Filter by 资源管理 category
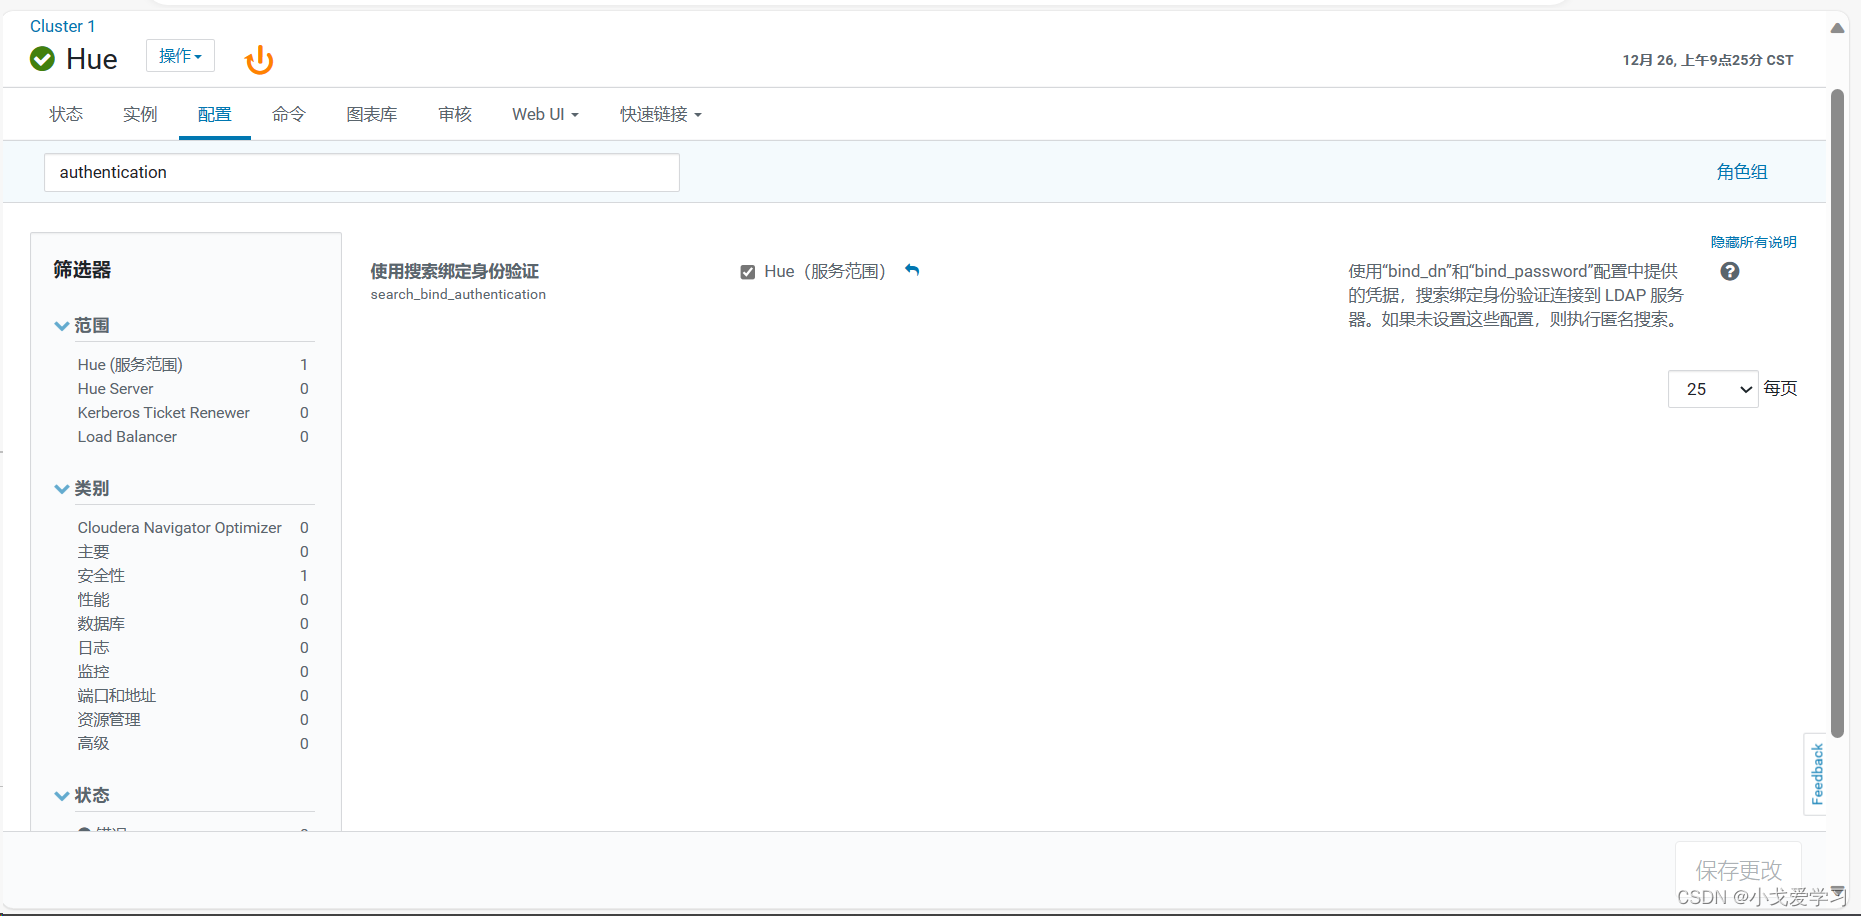1861x916 pixels. coord(109,720)
